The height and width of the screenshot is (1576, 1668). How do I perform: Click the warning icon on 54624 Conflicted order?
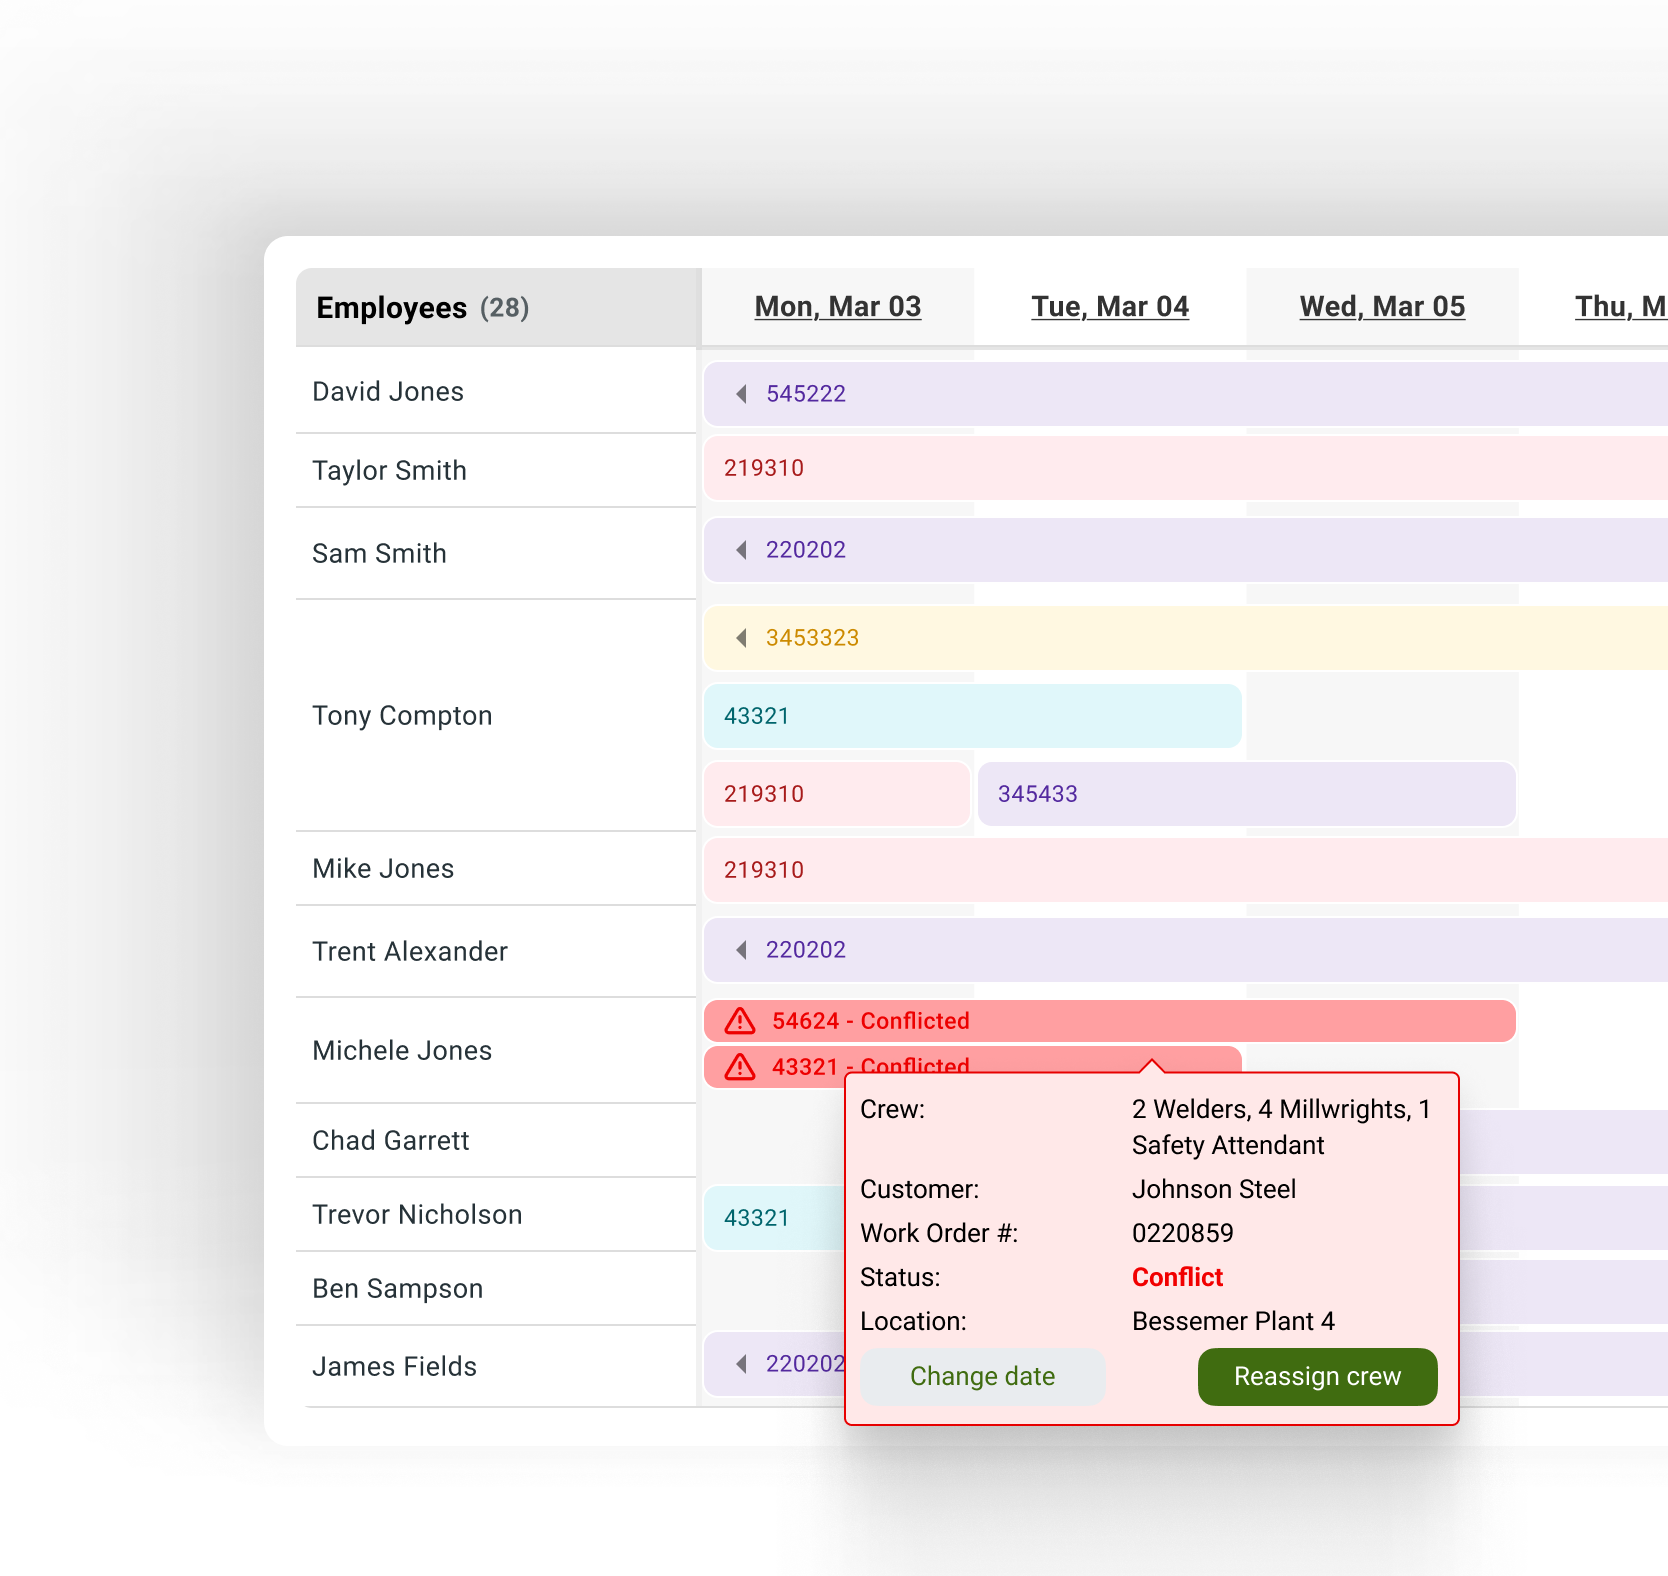pos(740,1020)
